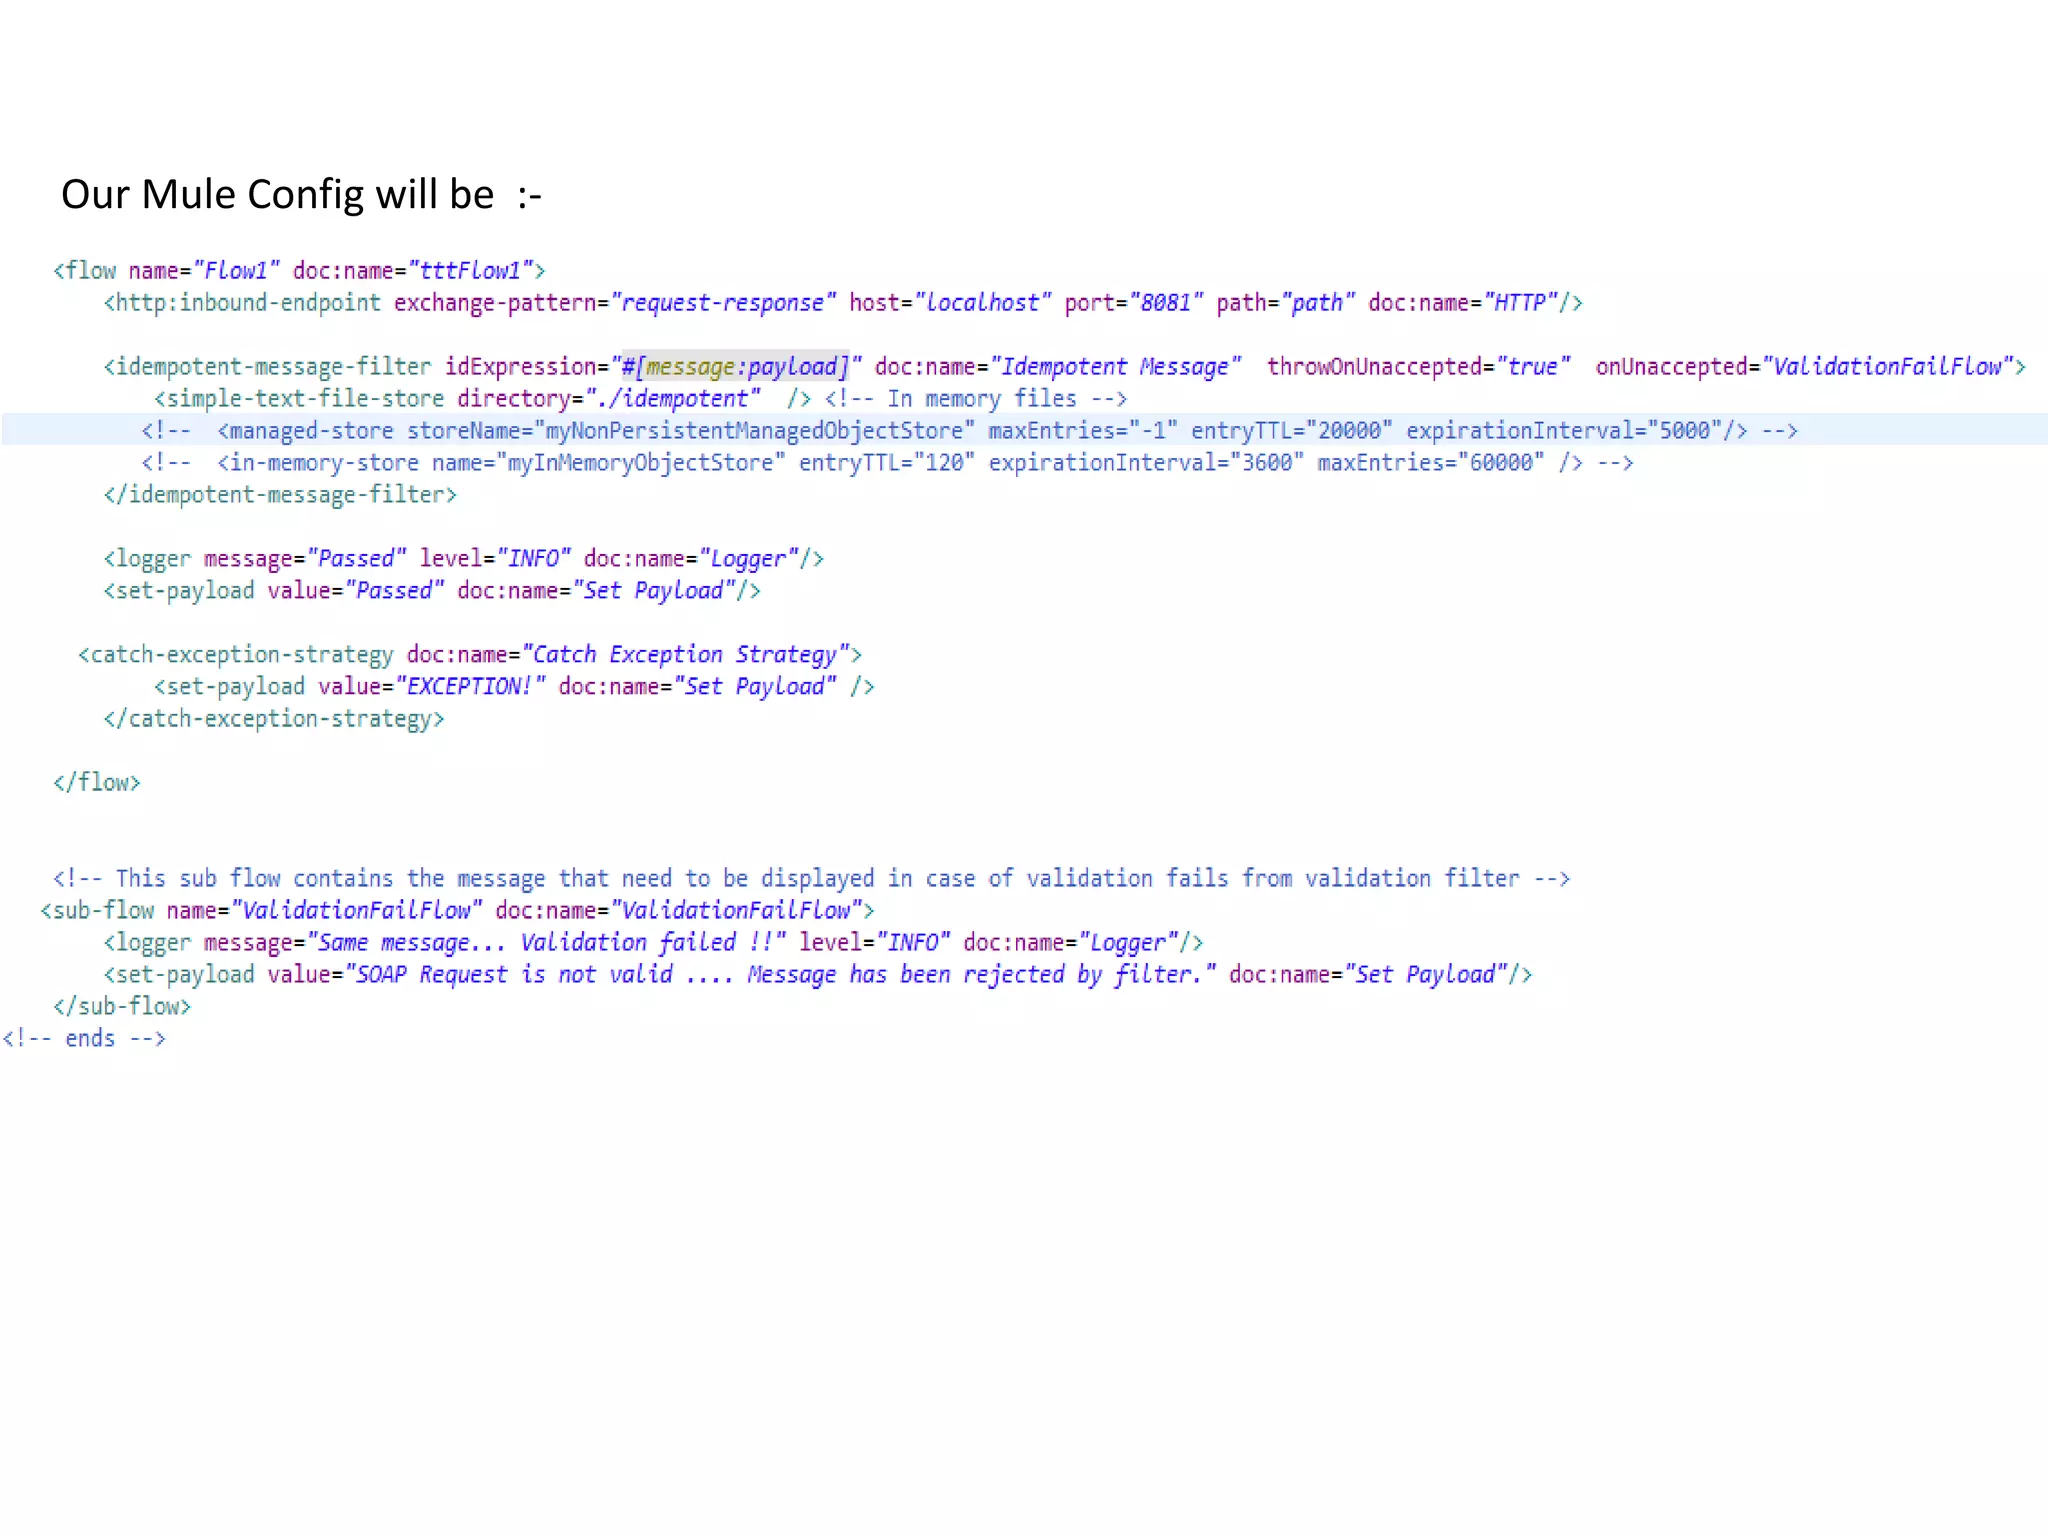2048x1536 pixels.
Task: Click the closing catch-exception-strategy tag
Action: pos(274,718)
